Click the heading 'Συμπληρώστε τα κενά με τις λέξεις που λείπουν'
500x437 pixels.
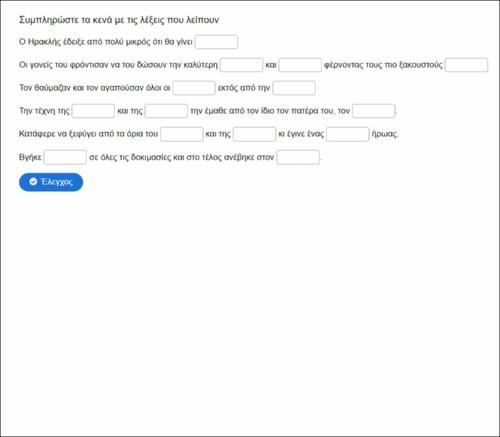(x=119, y=20)
